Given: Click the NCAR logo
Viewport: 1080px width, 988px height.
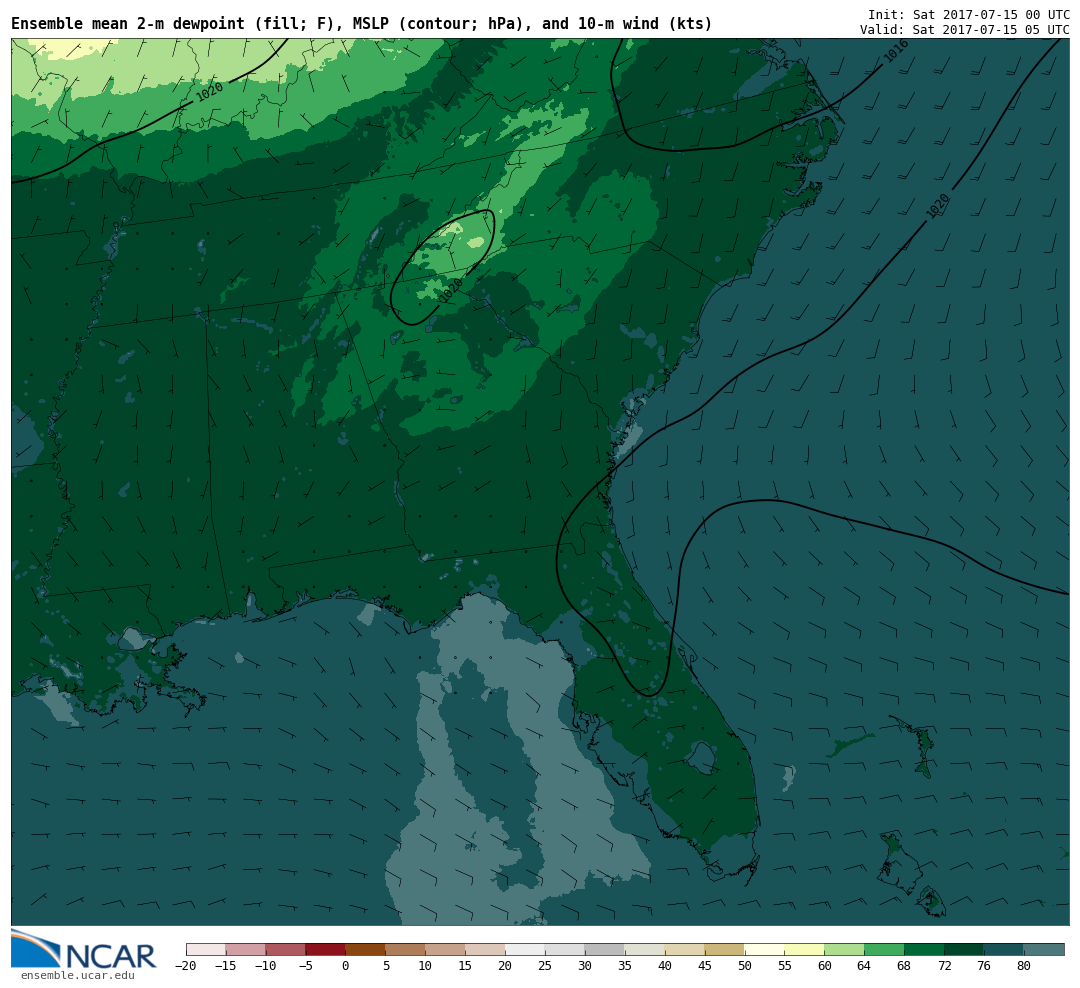Looking at the screenshot, I should coord(83,949).
